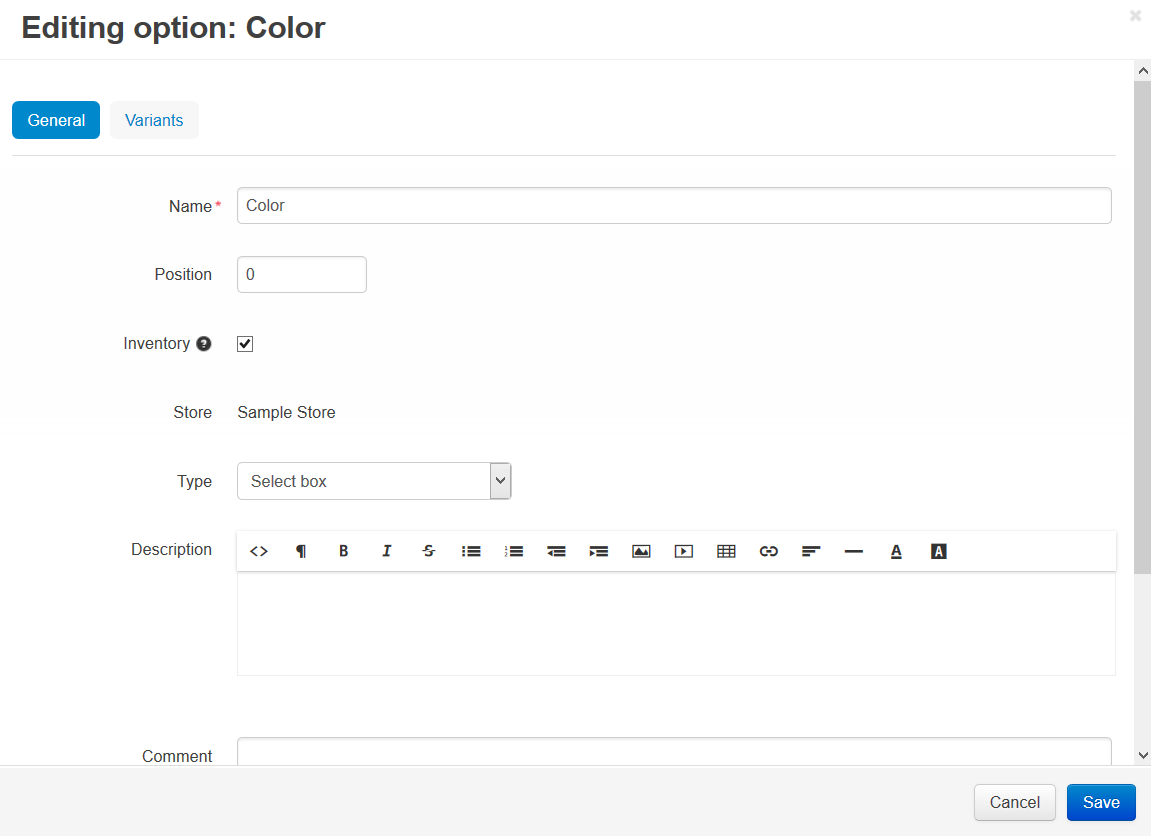Apply bold formatting in description editor
Image resolution: width=1151 pixels, height=836 pixels.
[344, 551]
